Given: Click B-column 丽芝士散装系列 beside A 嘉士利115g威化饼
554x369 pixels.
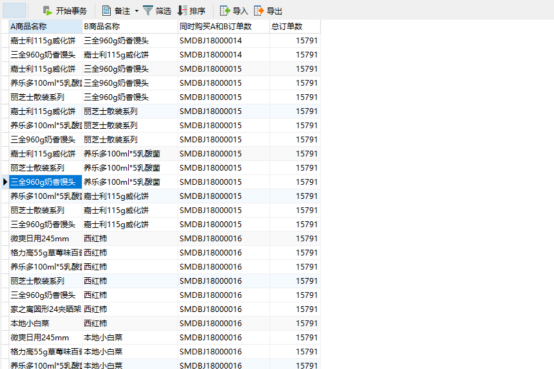Looking at the screenshot, I should coord(130,111).
